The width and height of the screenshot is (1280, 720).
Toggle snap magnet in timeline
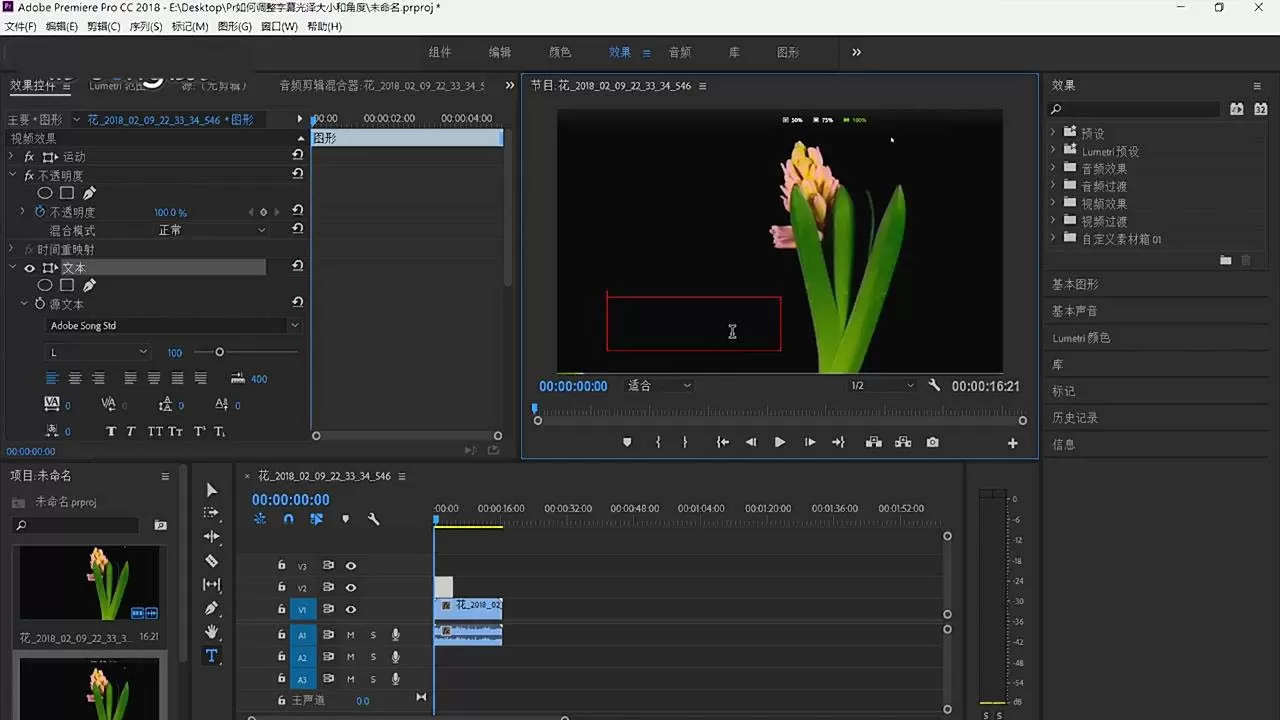[x=288, y=519]
